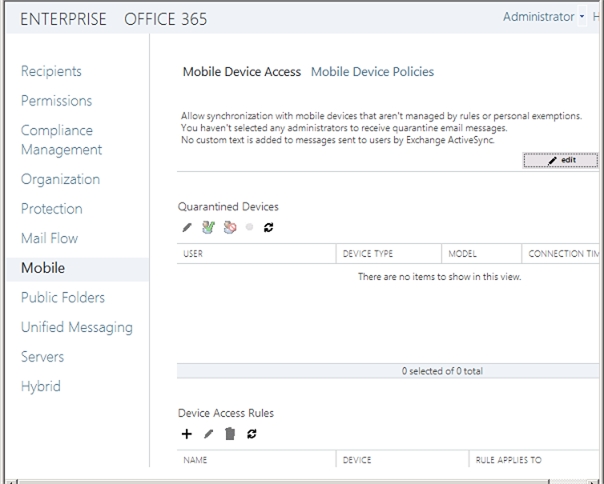Sort by MODEL column header

(x=482, y=254)
